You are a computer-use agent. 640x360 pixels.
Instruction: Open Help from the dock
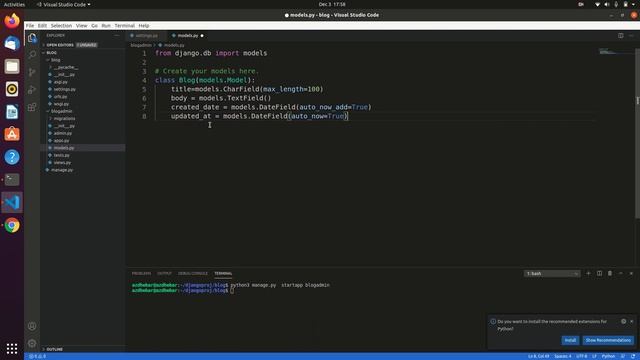pos(12,157)
